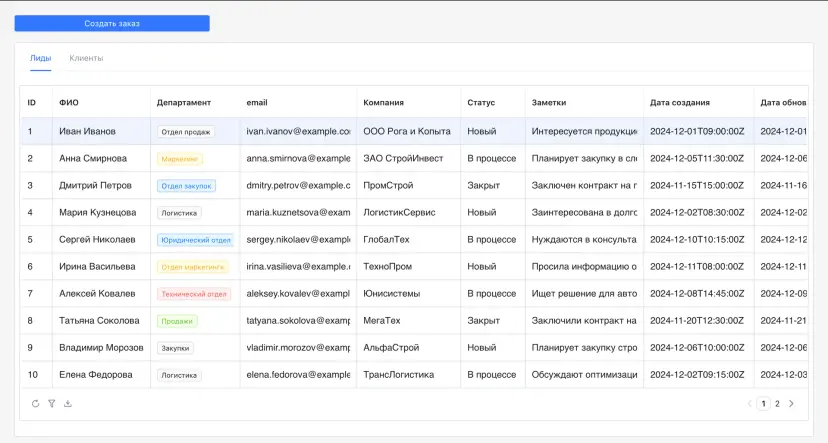828x443 pixels.
Task: Open the Лиды tab
Action: [x=41, y=58]
